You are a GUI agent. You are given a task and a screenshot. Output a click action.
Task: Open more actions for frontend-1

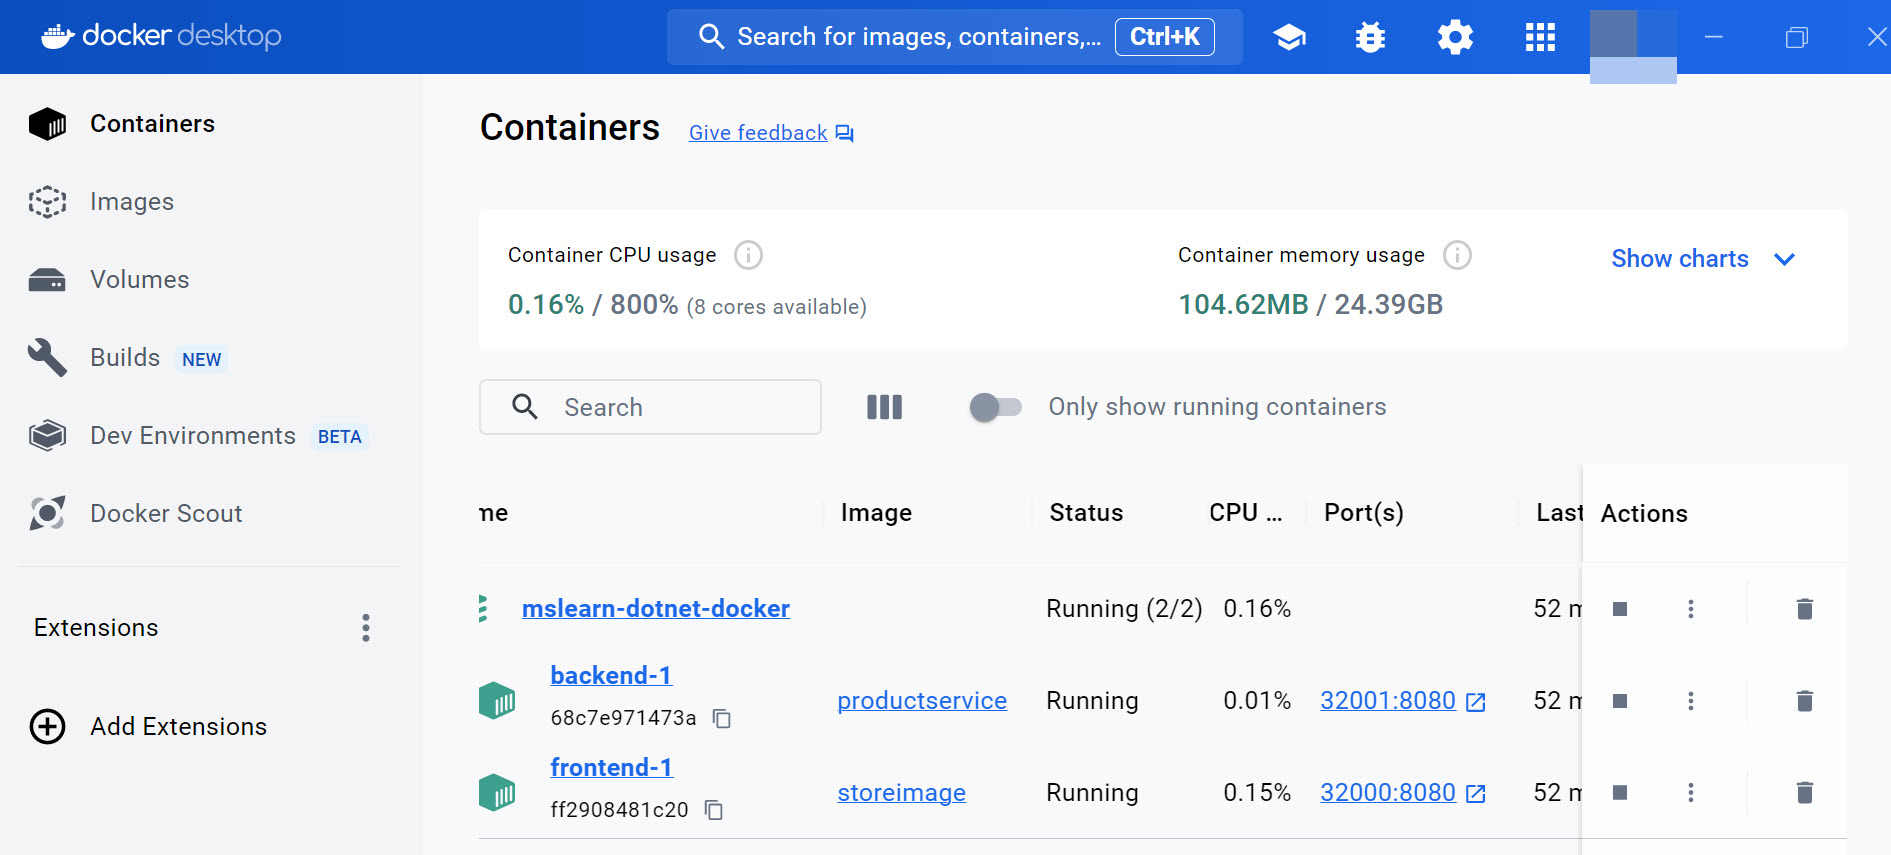(x=1690, y=793)
